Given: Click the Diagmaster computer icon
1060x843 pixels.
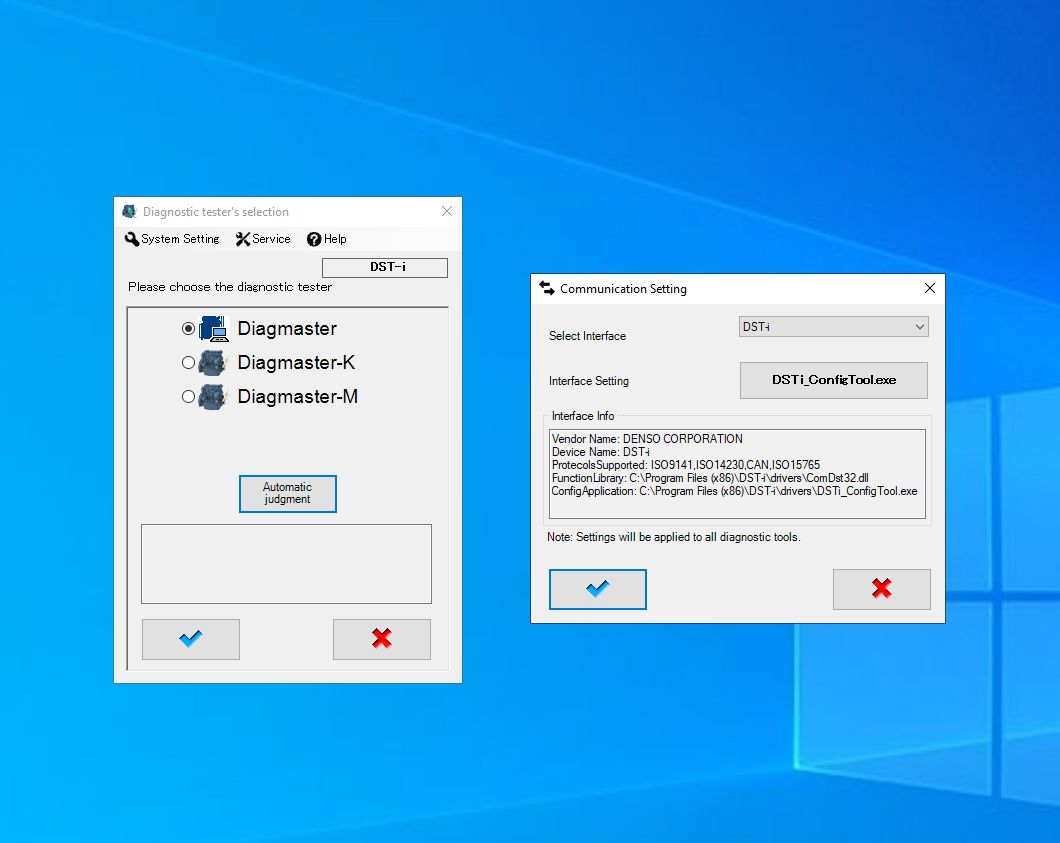Looking at the screenshot, I should [214, 329].
